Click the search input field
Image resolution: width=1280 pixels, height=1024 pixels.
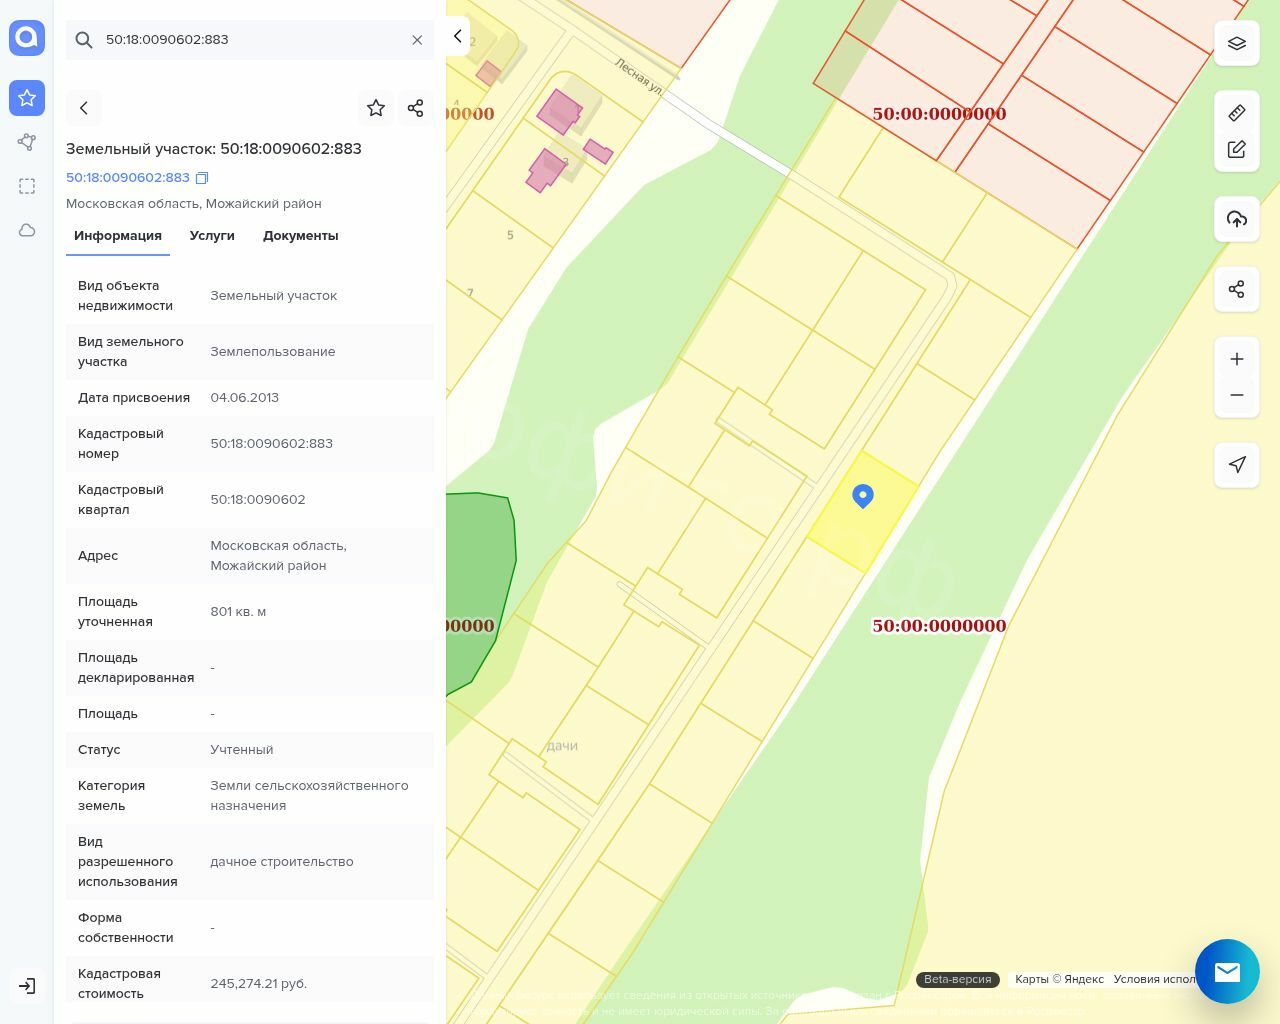250,40
